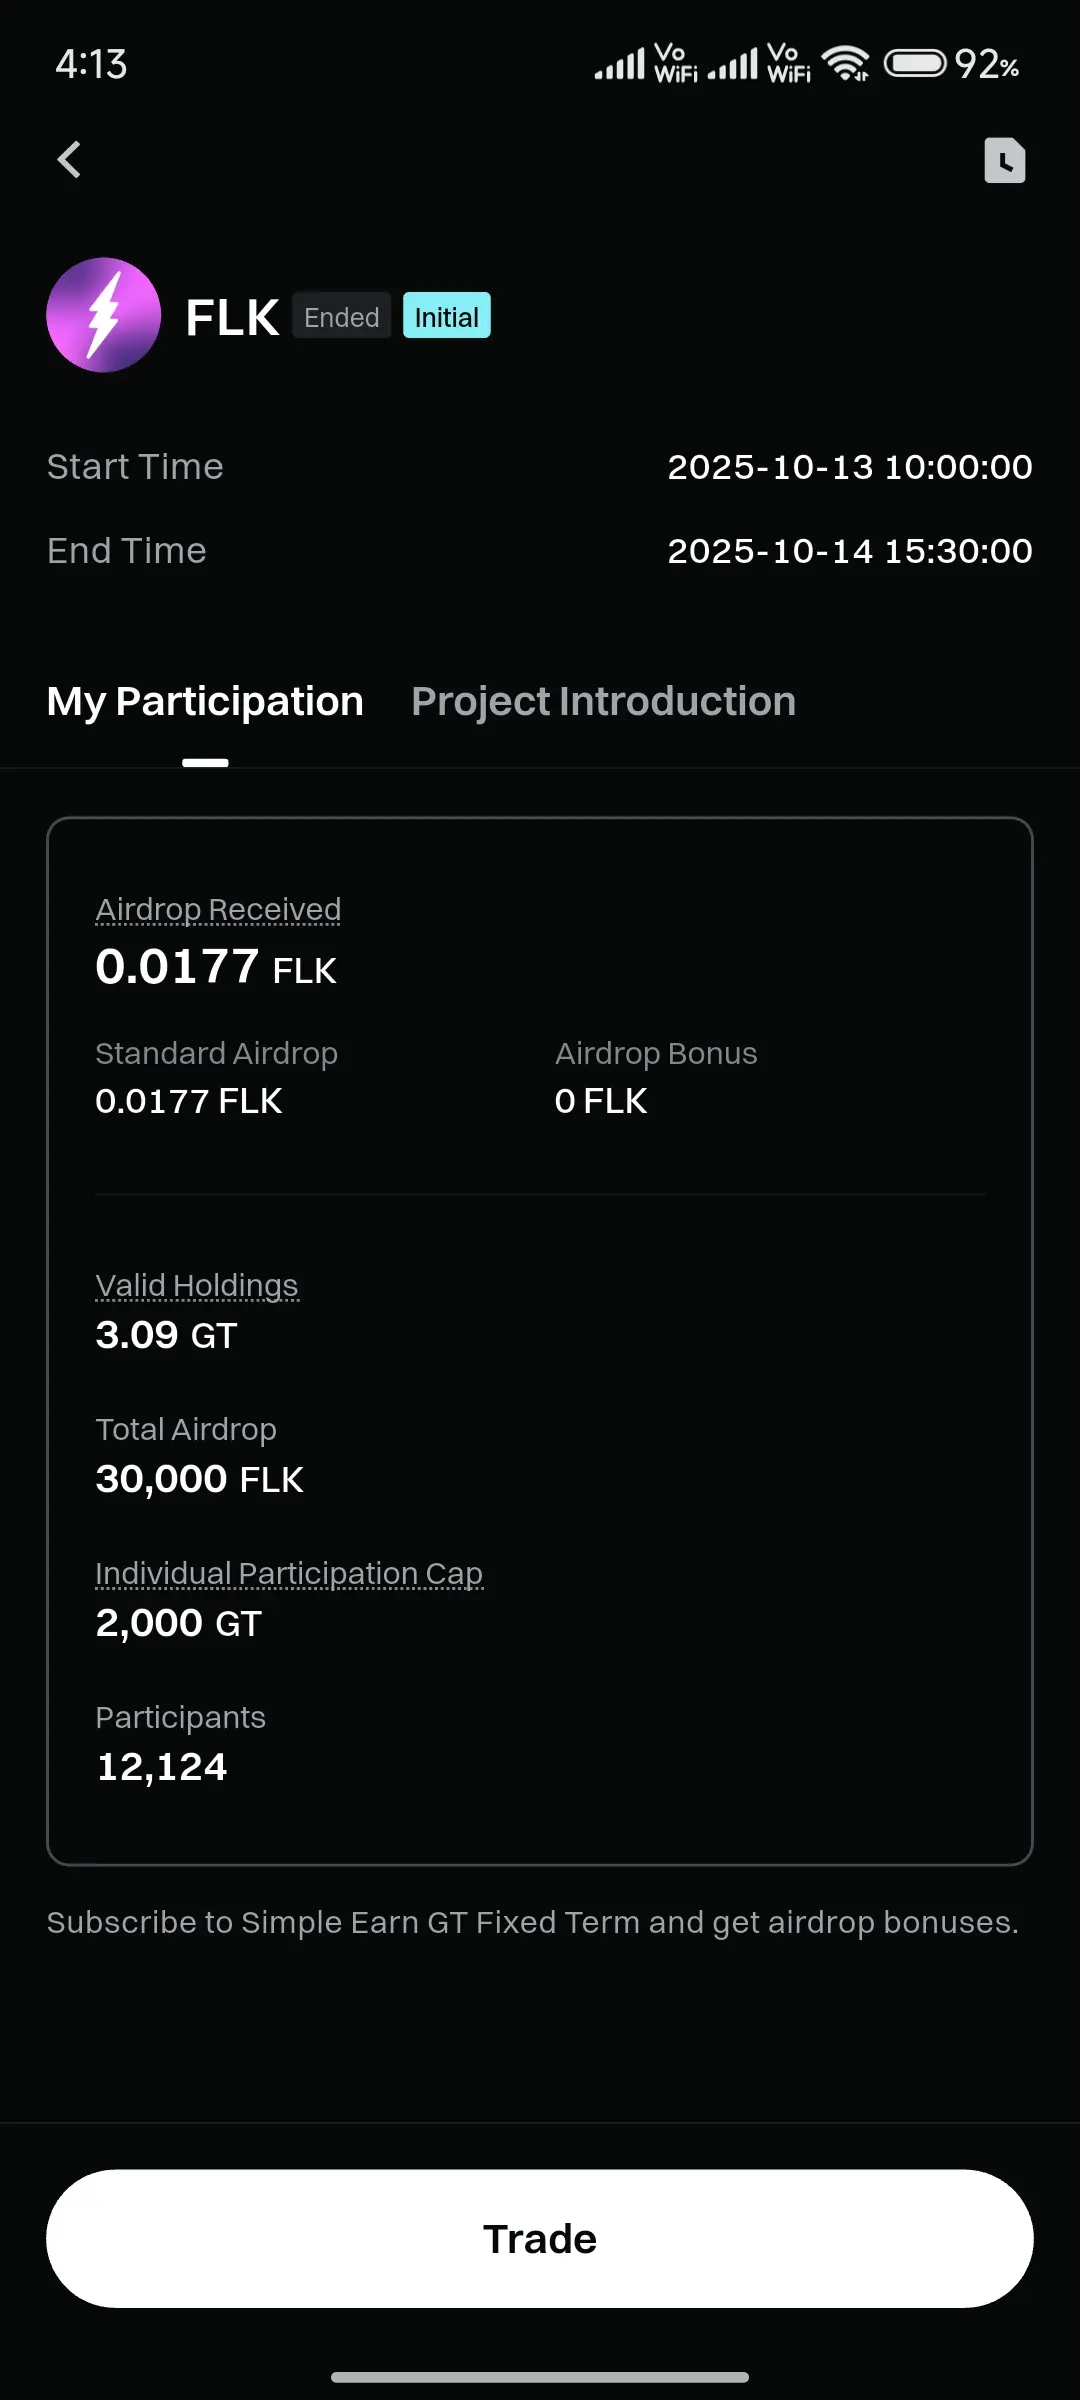Tap the Total Airdrop 30,000 FLK value

click(199, 1479)
